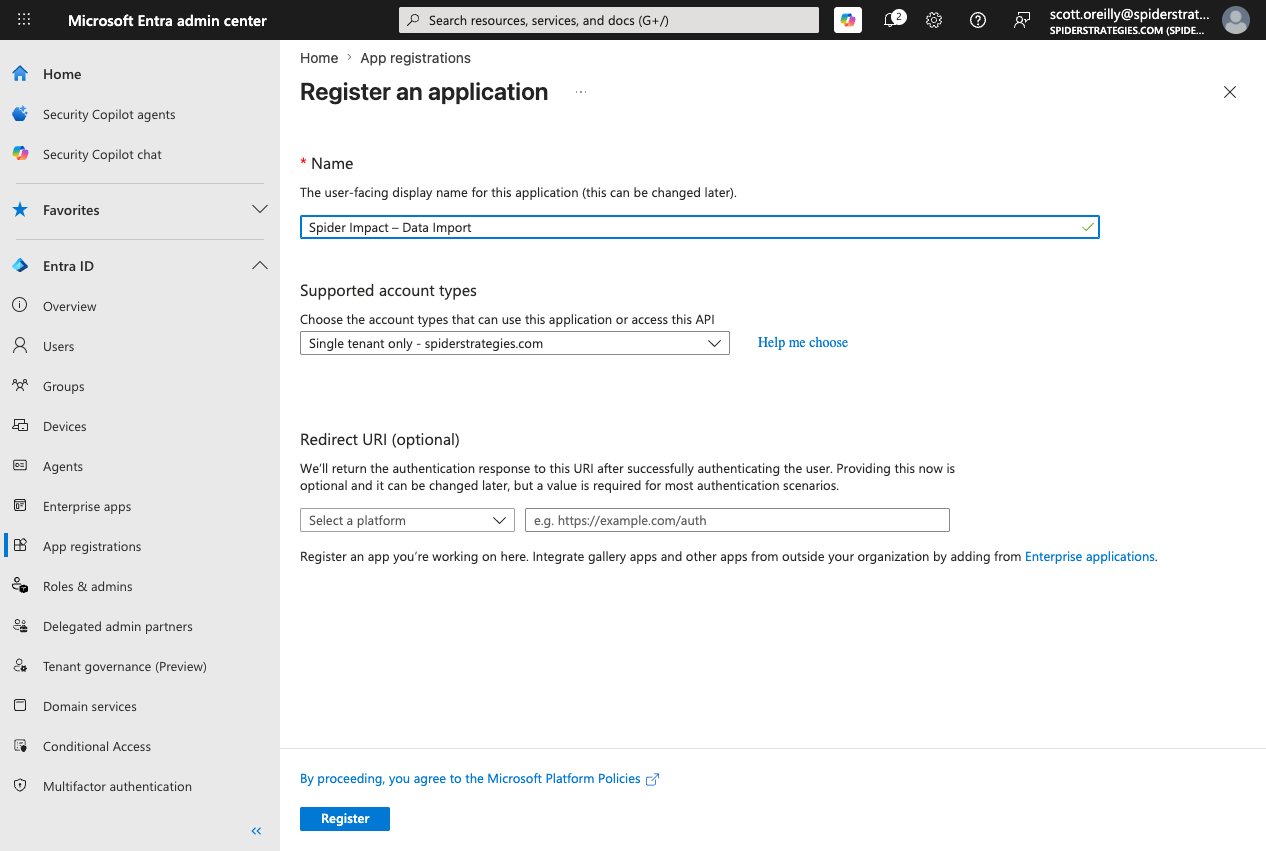Image resolution: width=1266 pixels, height=851 pixels.
Task: Click the Domain services icon
Action: (x=20, y=706)
